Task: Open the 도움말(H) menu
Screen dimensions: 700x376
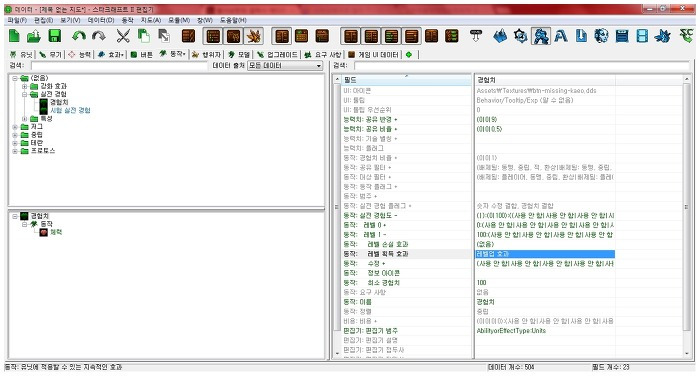Action: pyautogui.click(x=233, y=20)
